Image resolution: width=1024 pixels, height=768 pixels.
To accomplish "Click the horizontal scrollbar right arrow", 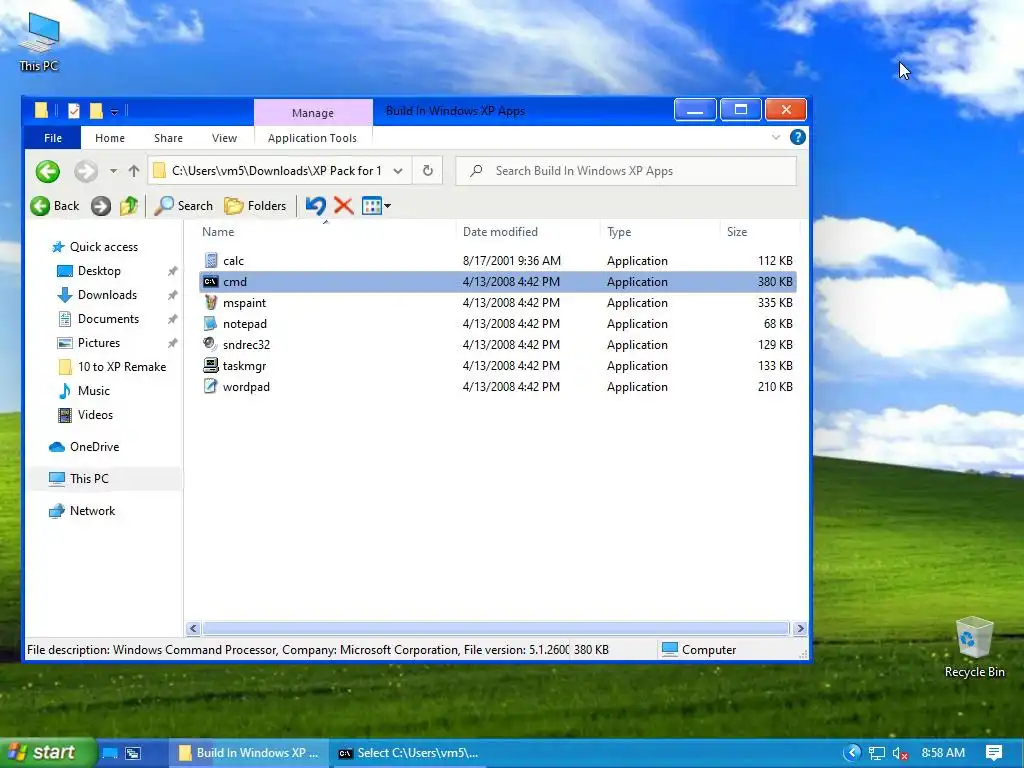I will click(800, 628).
